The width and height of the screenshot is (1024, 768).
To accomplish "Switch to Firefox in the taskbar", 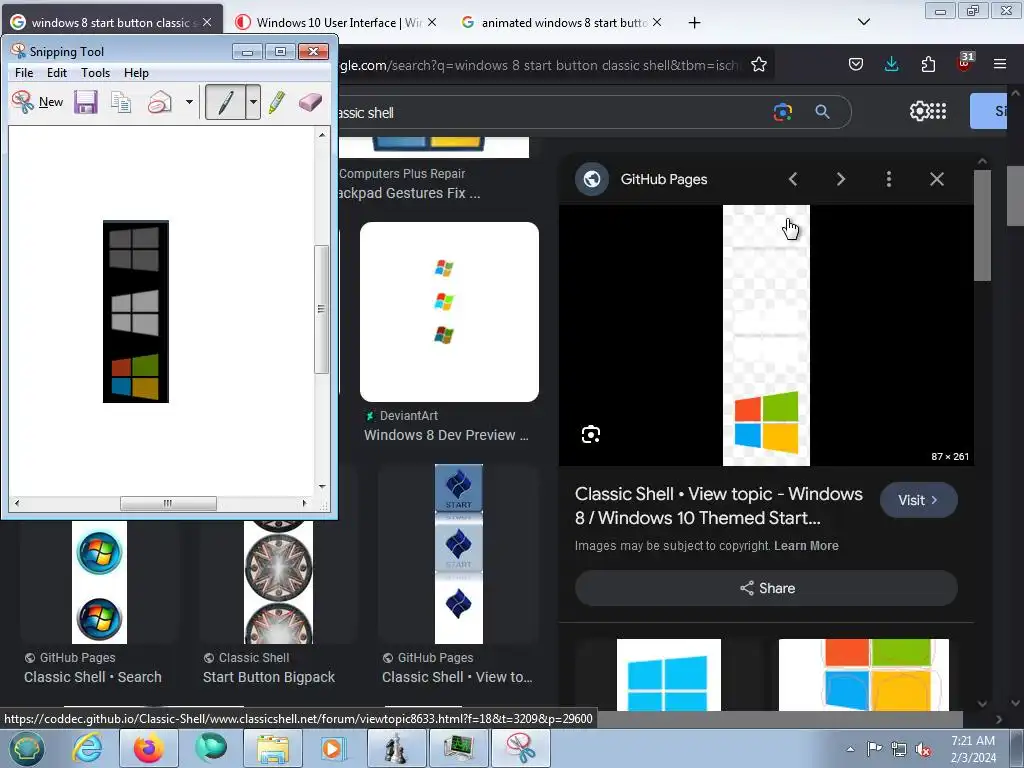I will click(148, 748).
